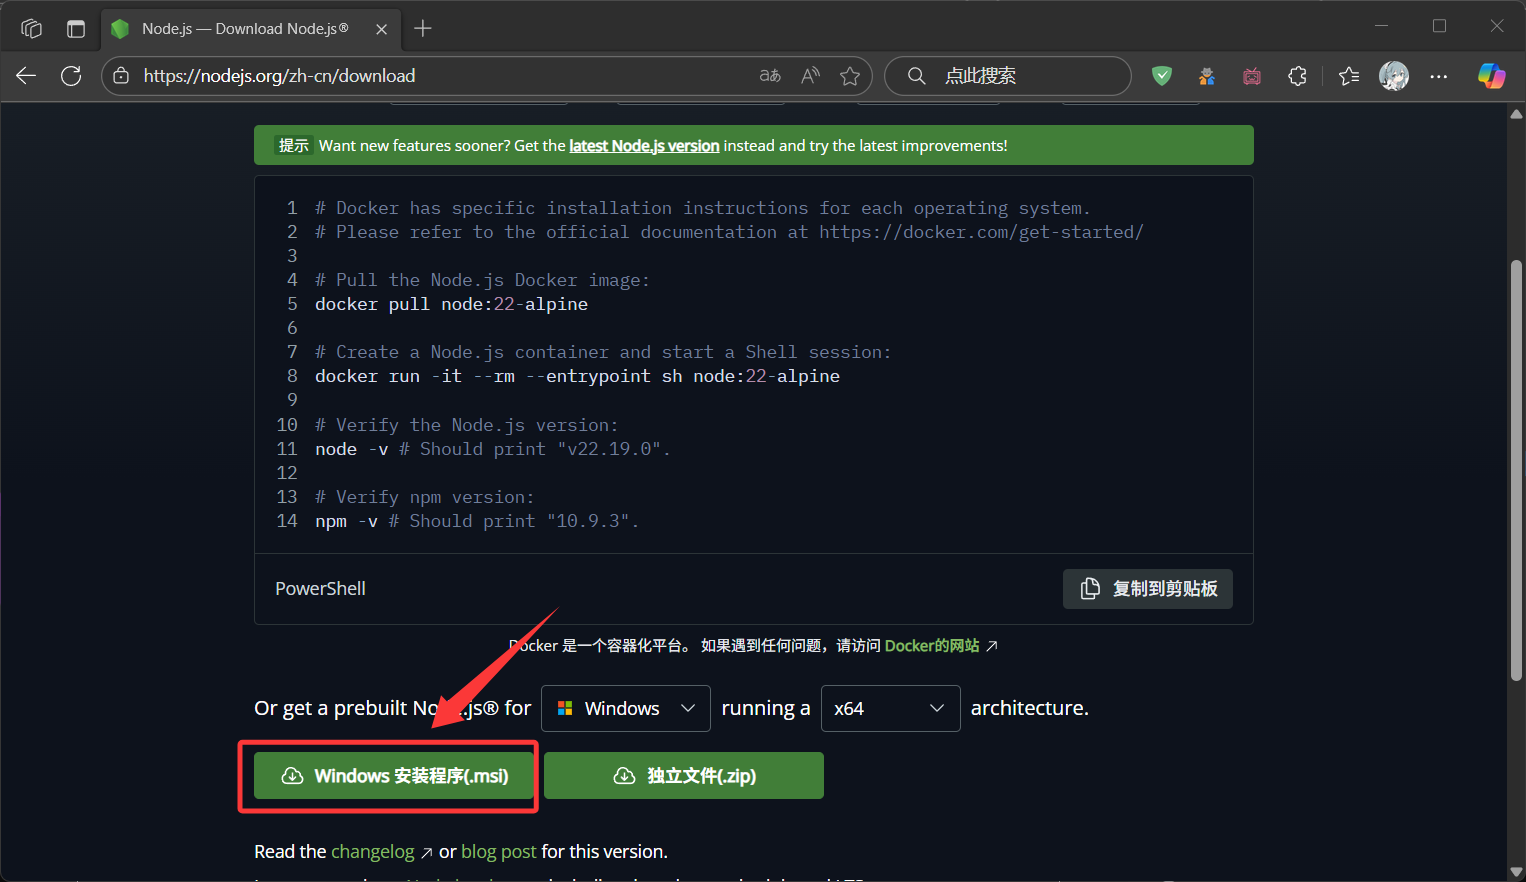Open the x64 architecture dropdown
Screen dimensions: 1526x882
891,708
